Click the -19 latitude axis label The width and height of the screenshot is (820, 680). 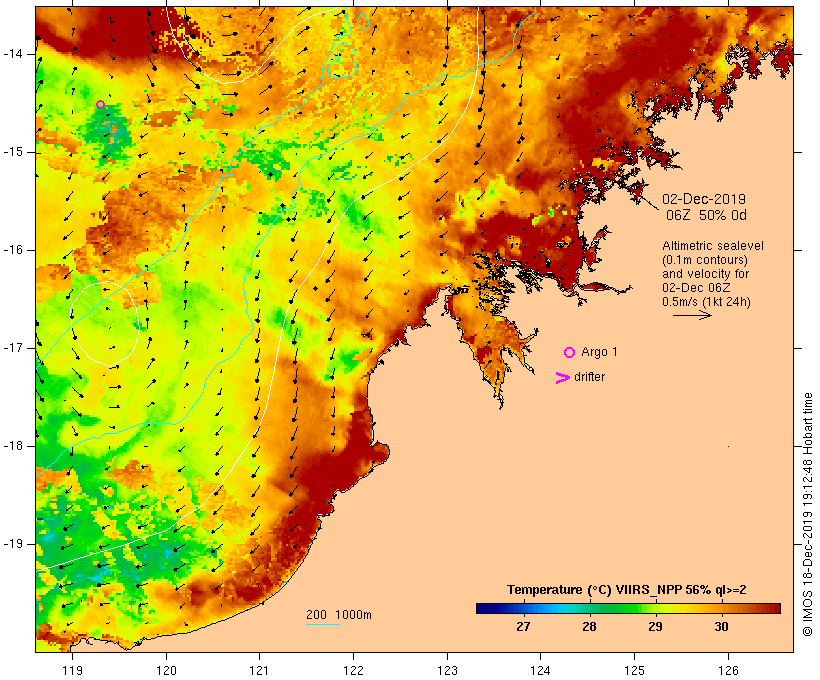[13, 544]
